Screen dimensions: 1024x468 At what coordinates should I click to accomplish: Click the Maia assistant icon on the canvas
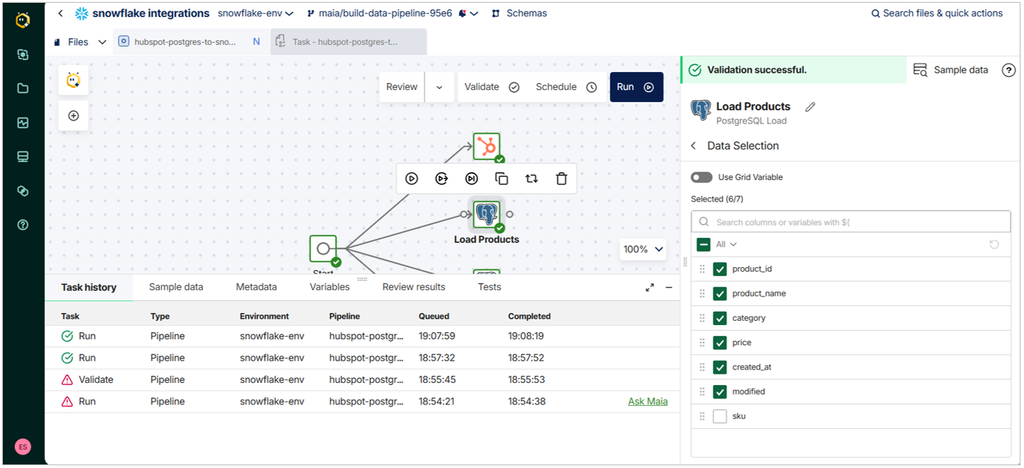[73, 80]
